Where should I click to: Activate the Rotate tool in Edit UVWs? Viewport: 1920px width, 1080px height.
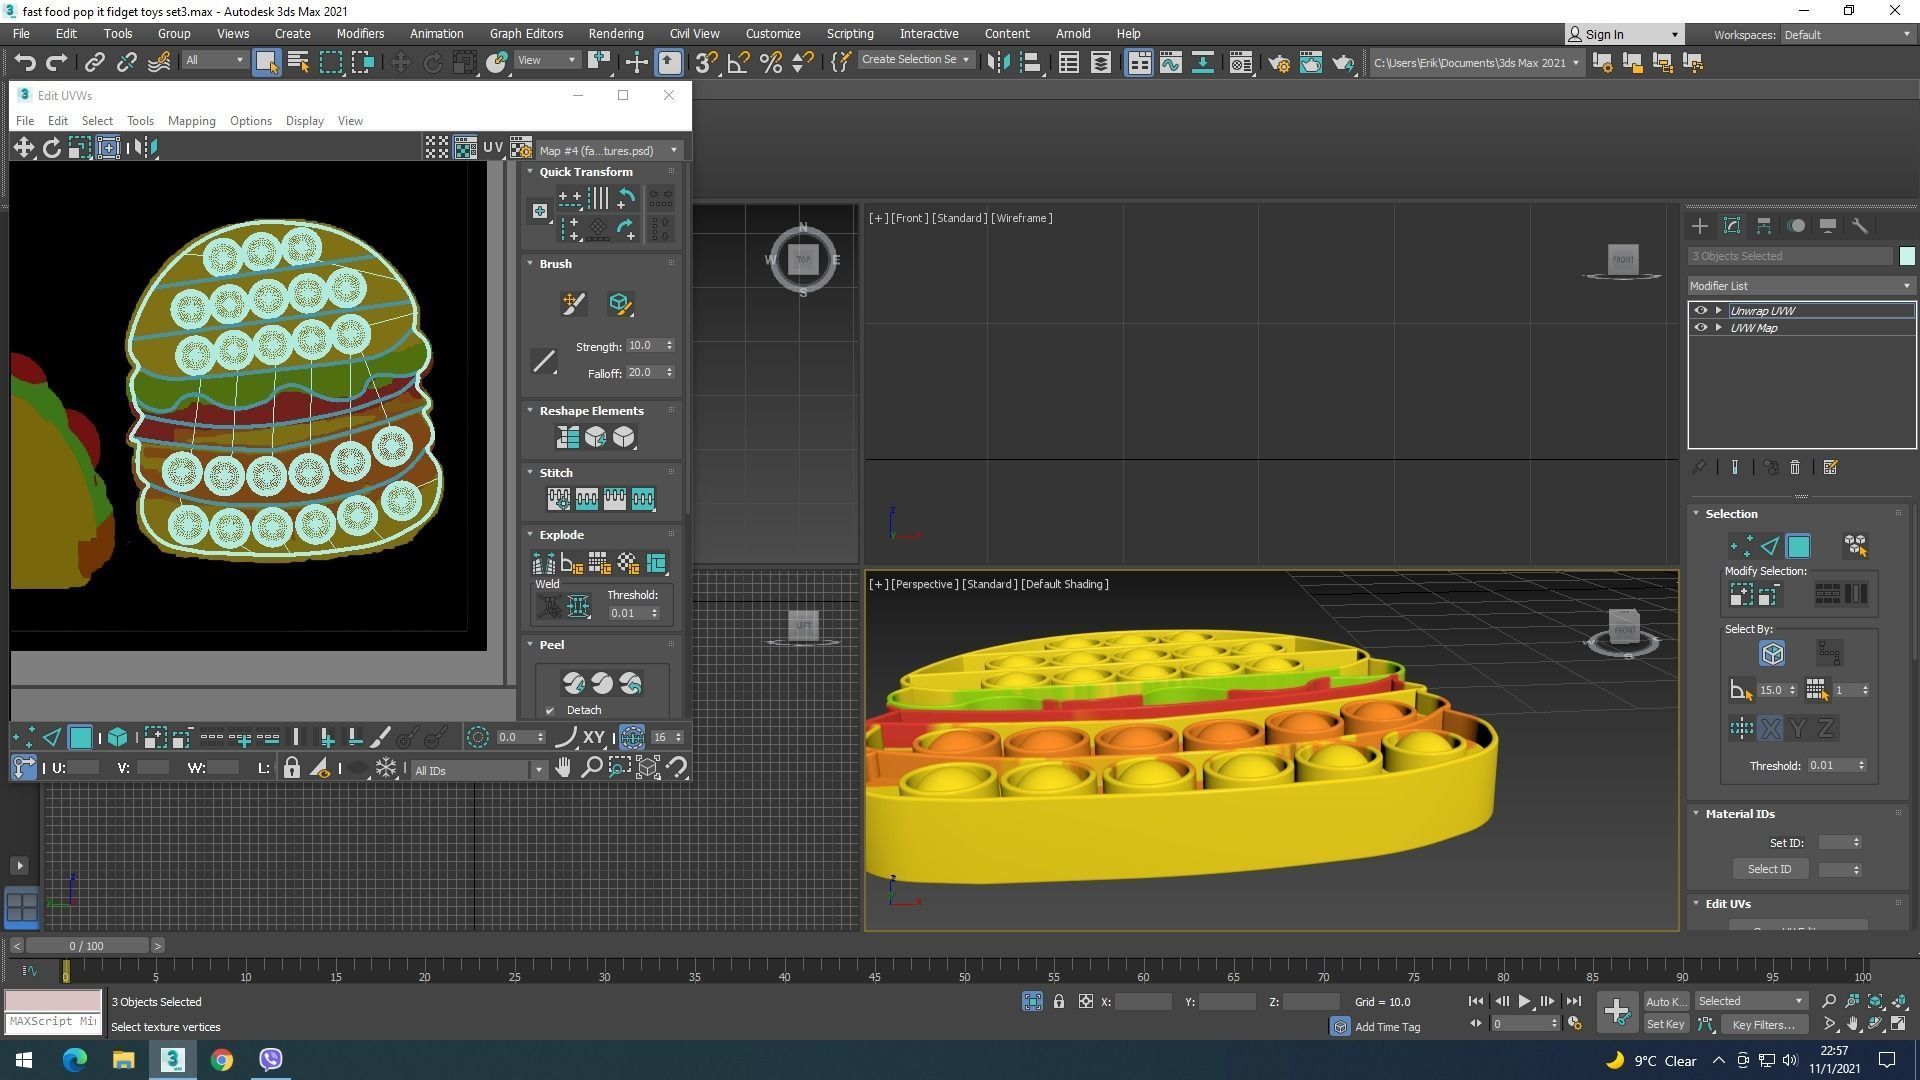pyautogui.click(x=51, y=148)
